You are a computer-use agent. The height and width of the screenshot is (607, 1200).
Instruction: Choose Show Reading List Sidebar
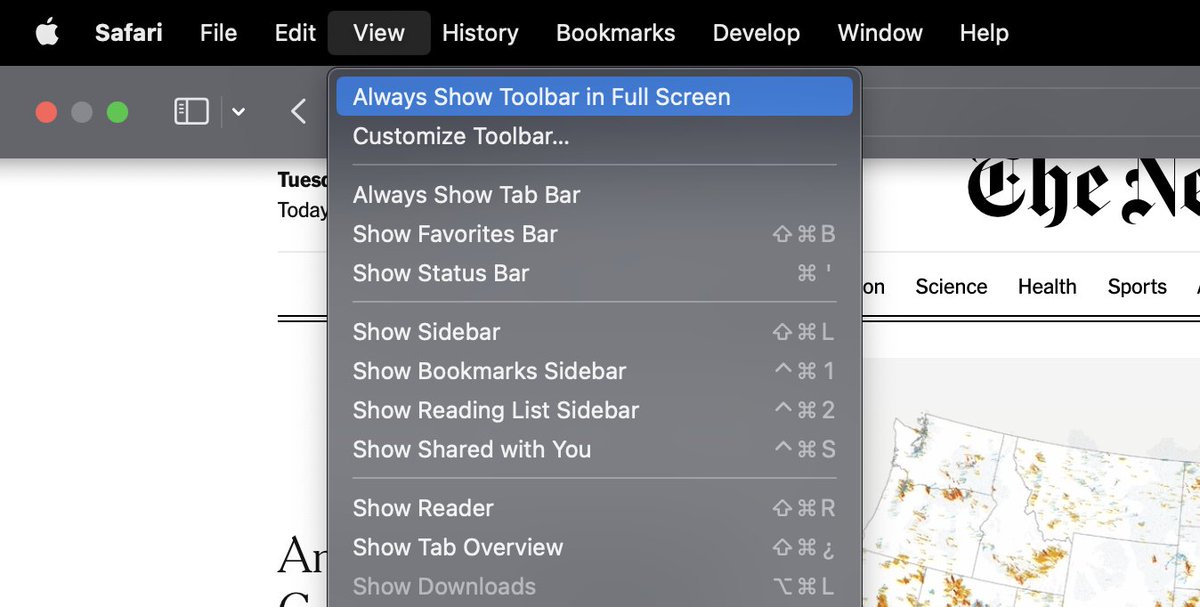pos(495,410)
